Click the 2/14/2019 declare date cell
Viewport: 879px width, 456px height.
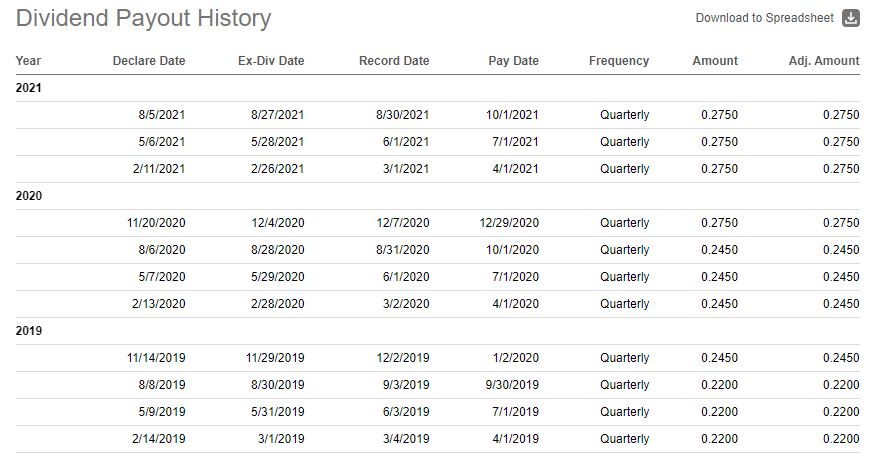[x=159, y=439]
